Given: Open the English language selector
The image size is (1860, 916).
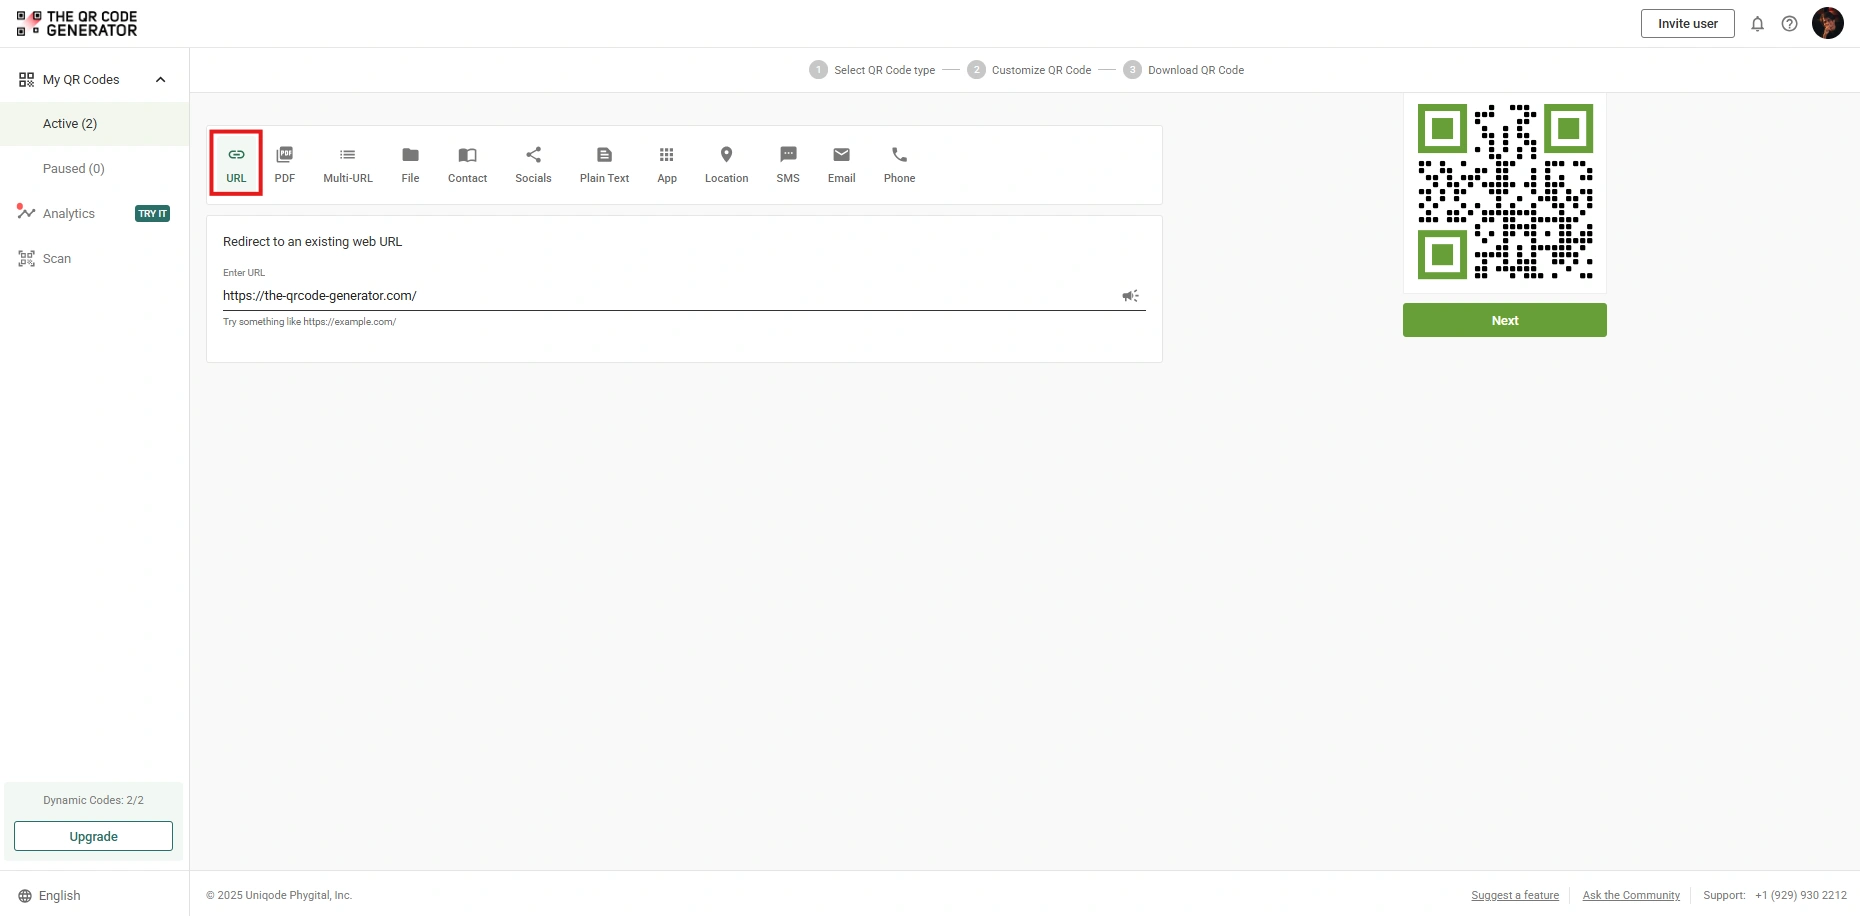Looking at the screenshot, I should coord(49,896).
